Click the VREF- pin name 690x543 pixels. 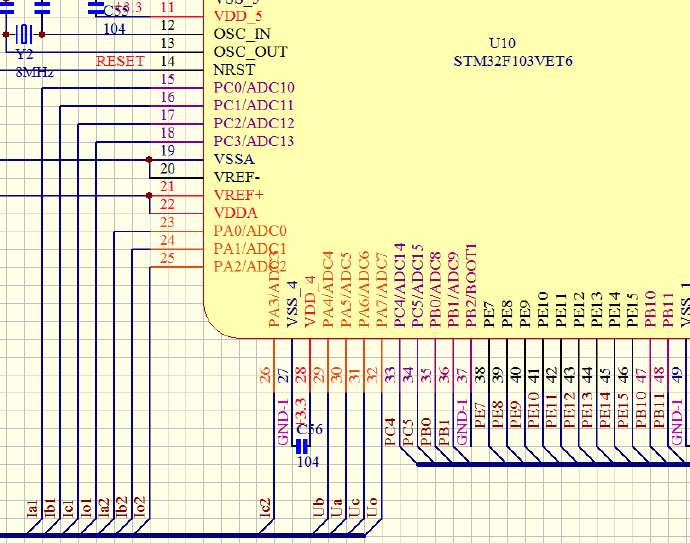(x=237, y=177)
